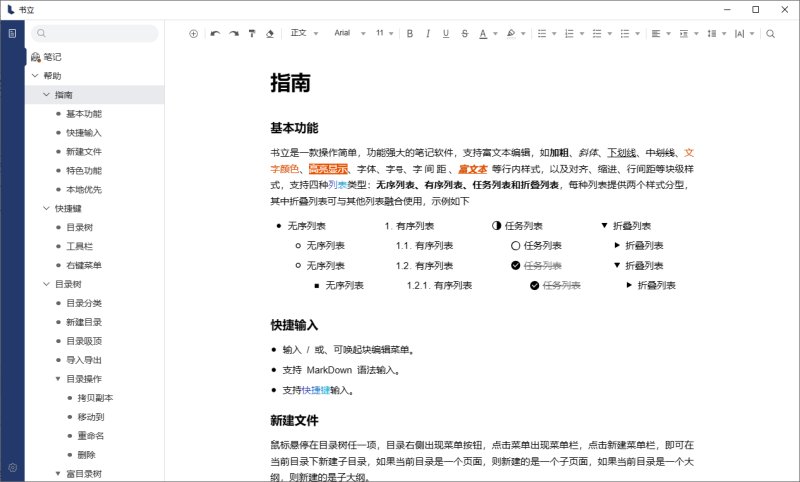Select 基本功能 in the sidebar tree
This screenshot has width=800, height=482.
84,114
